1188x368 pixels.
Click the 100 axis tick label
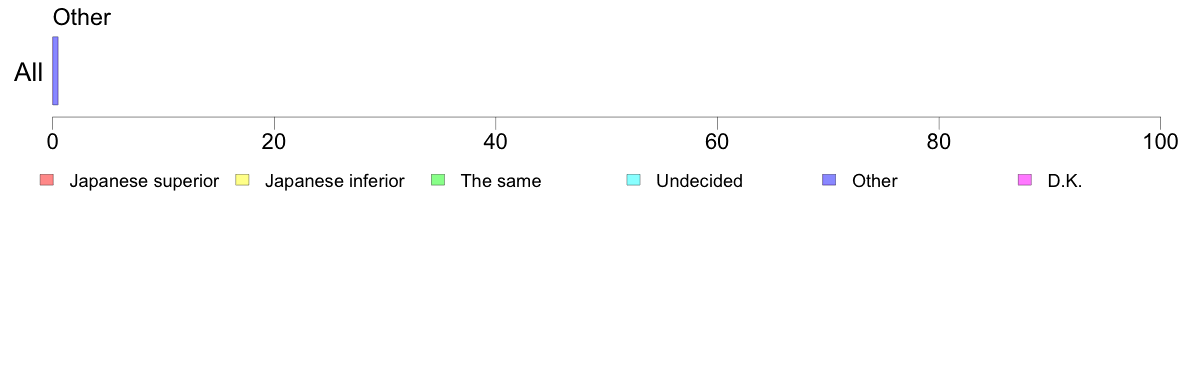1159,141
